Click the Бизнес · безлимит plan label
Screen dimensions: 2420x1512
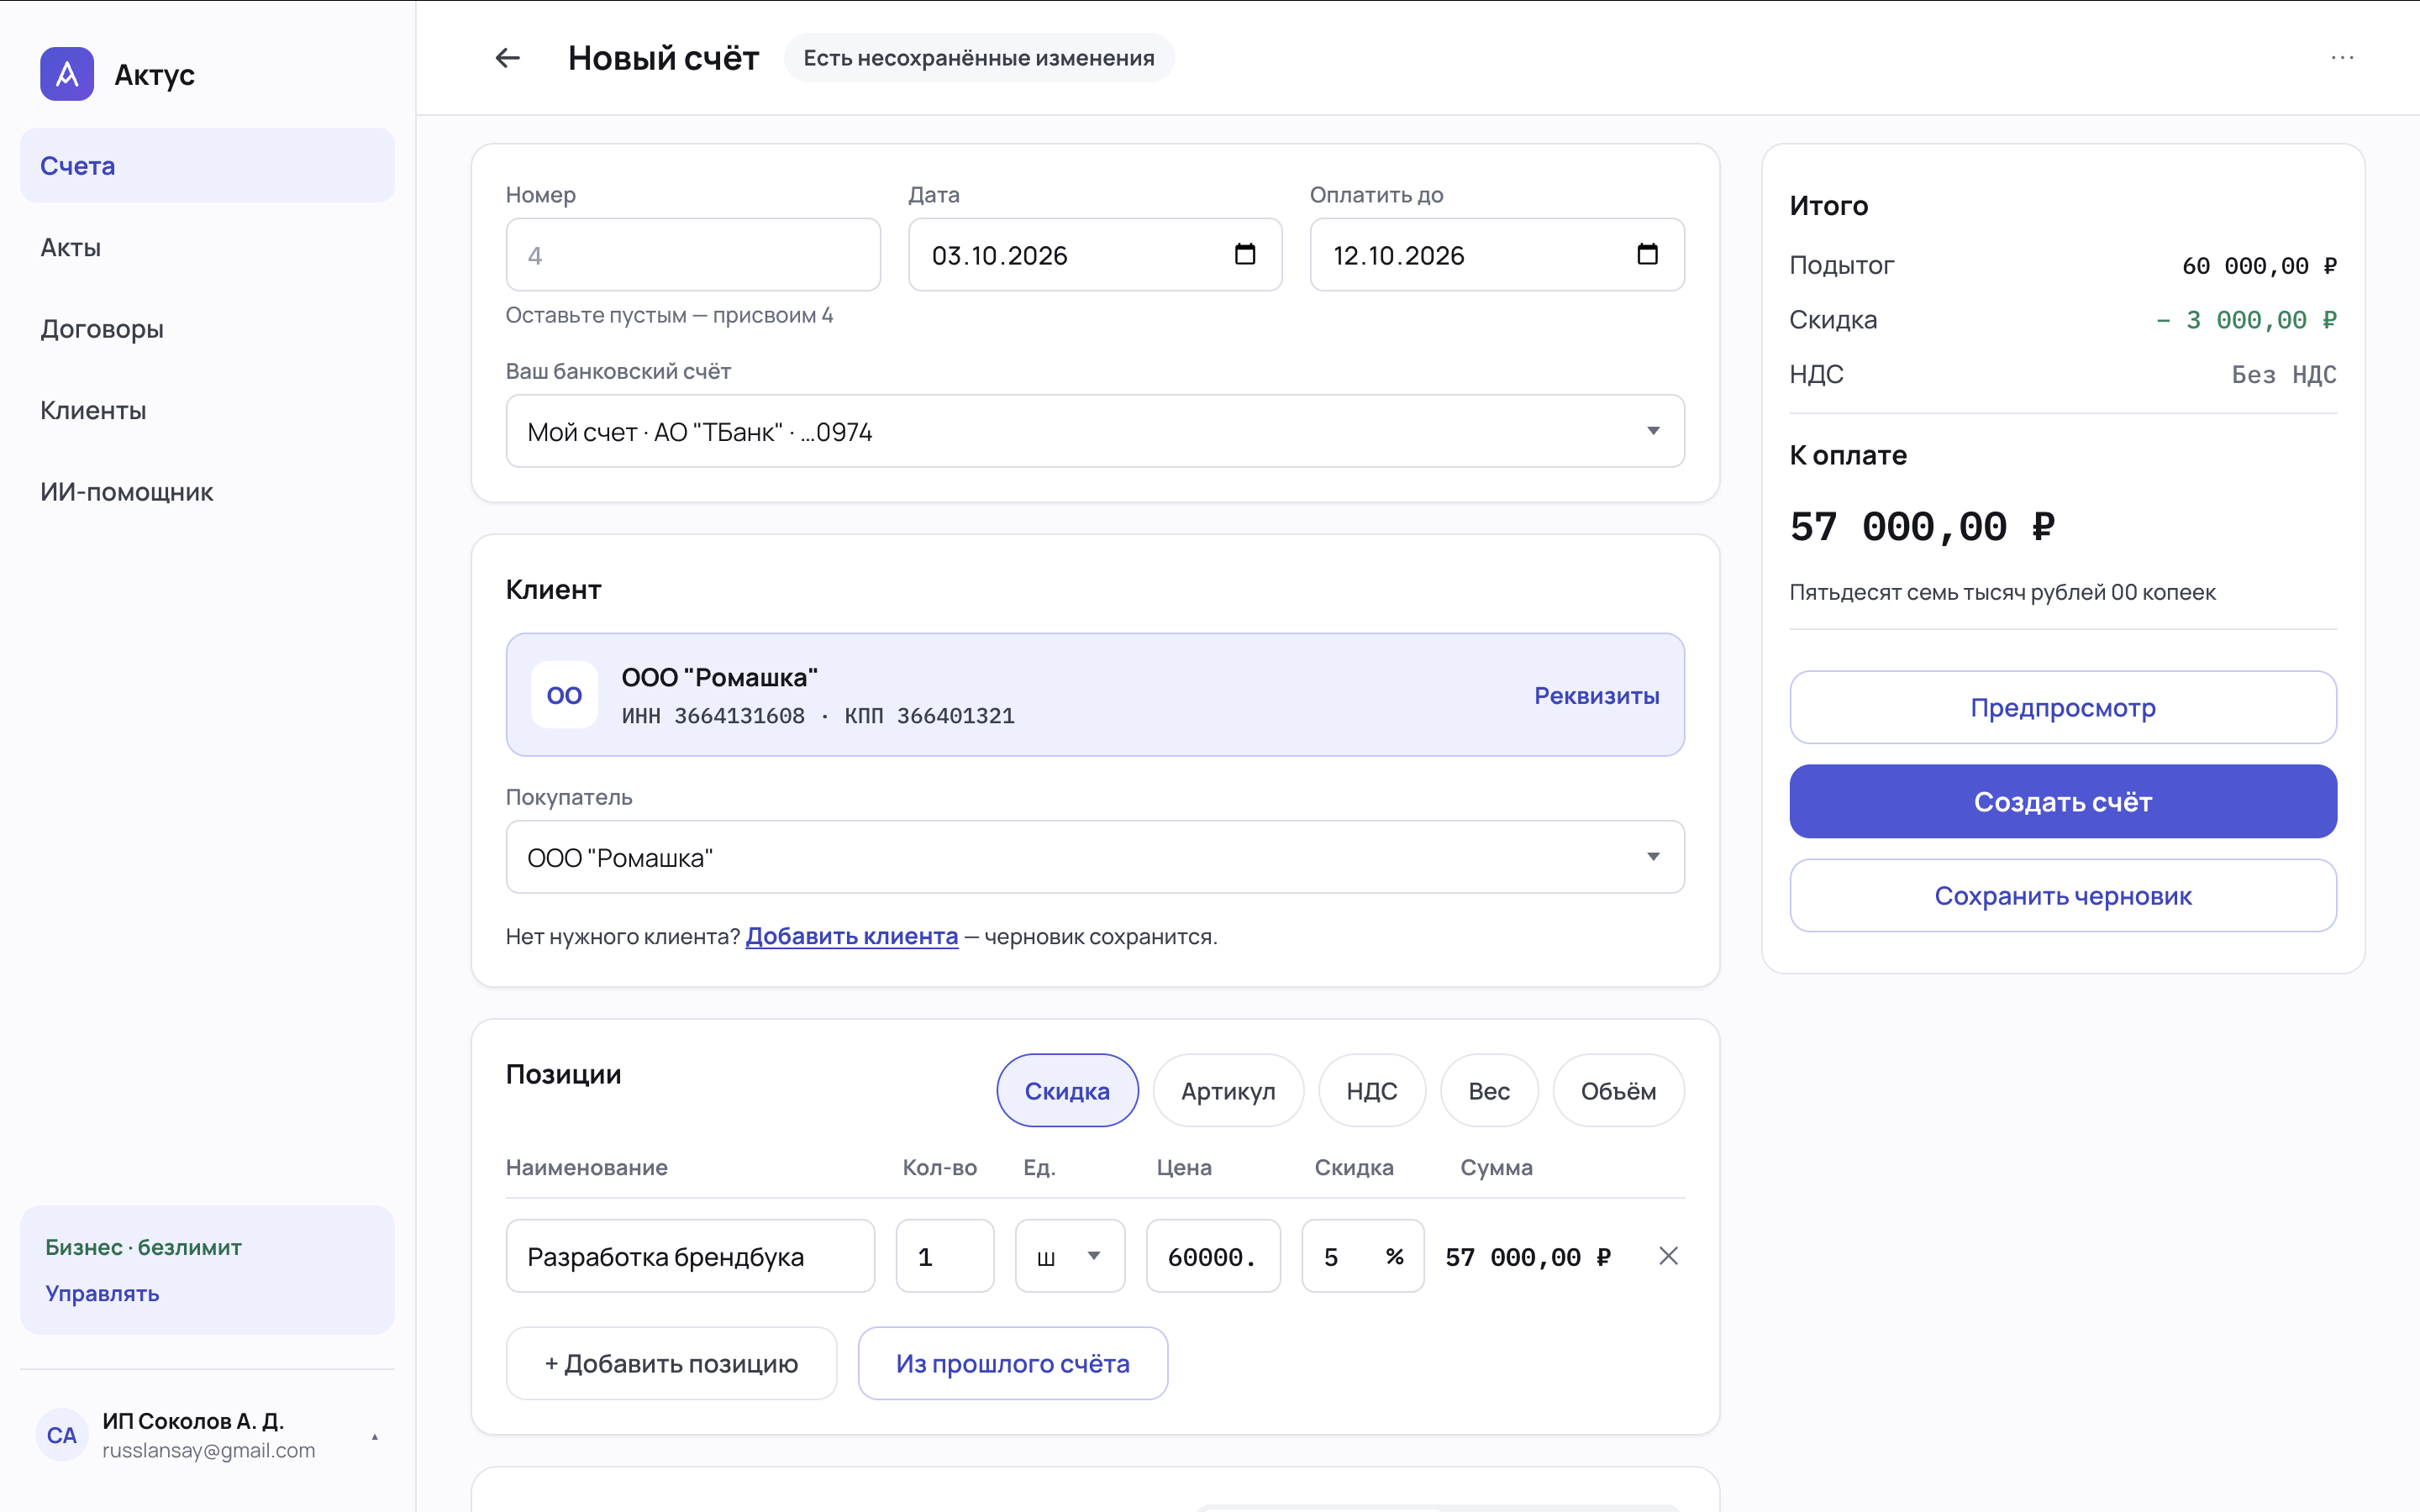coord(143,1247)
